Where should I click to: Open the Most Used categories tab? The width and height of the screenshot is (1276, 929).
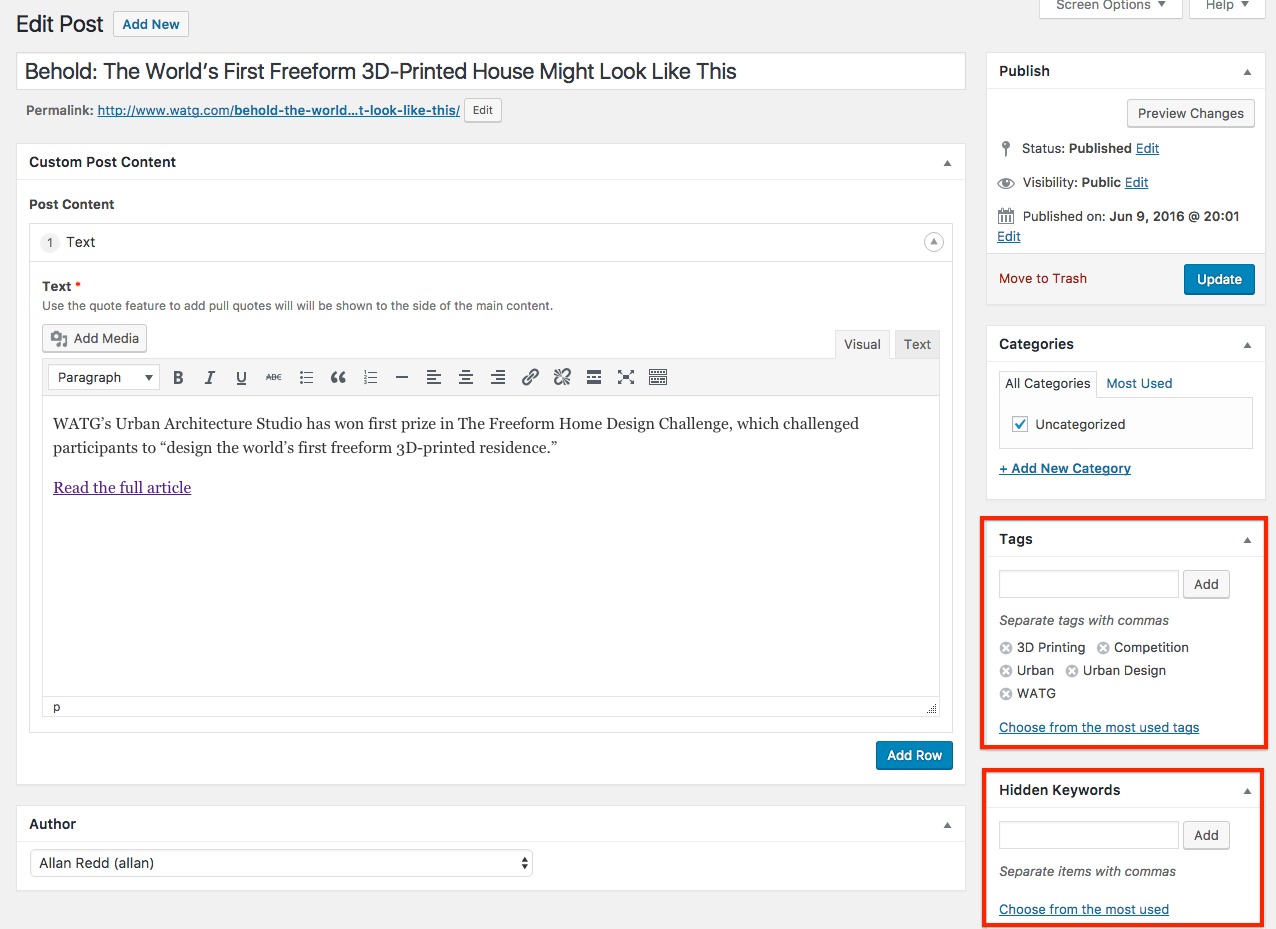pos(1139,383)
